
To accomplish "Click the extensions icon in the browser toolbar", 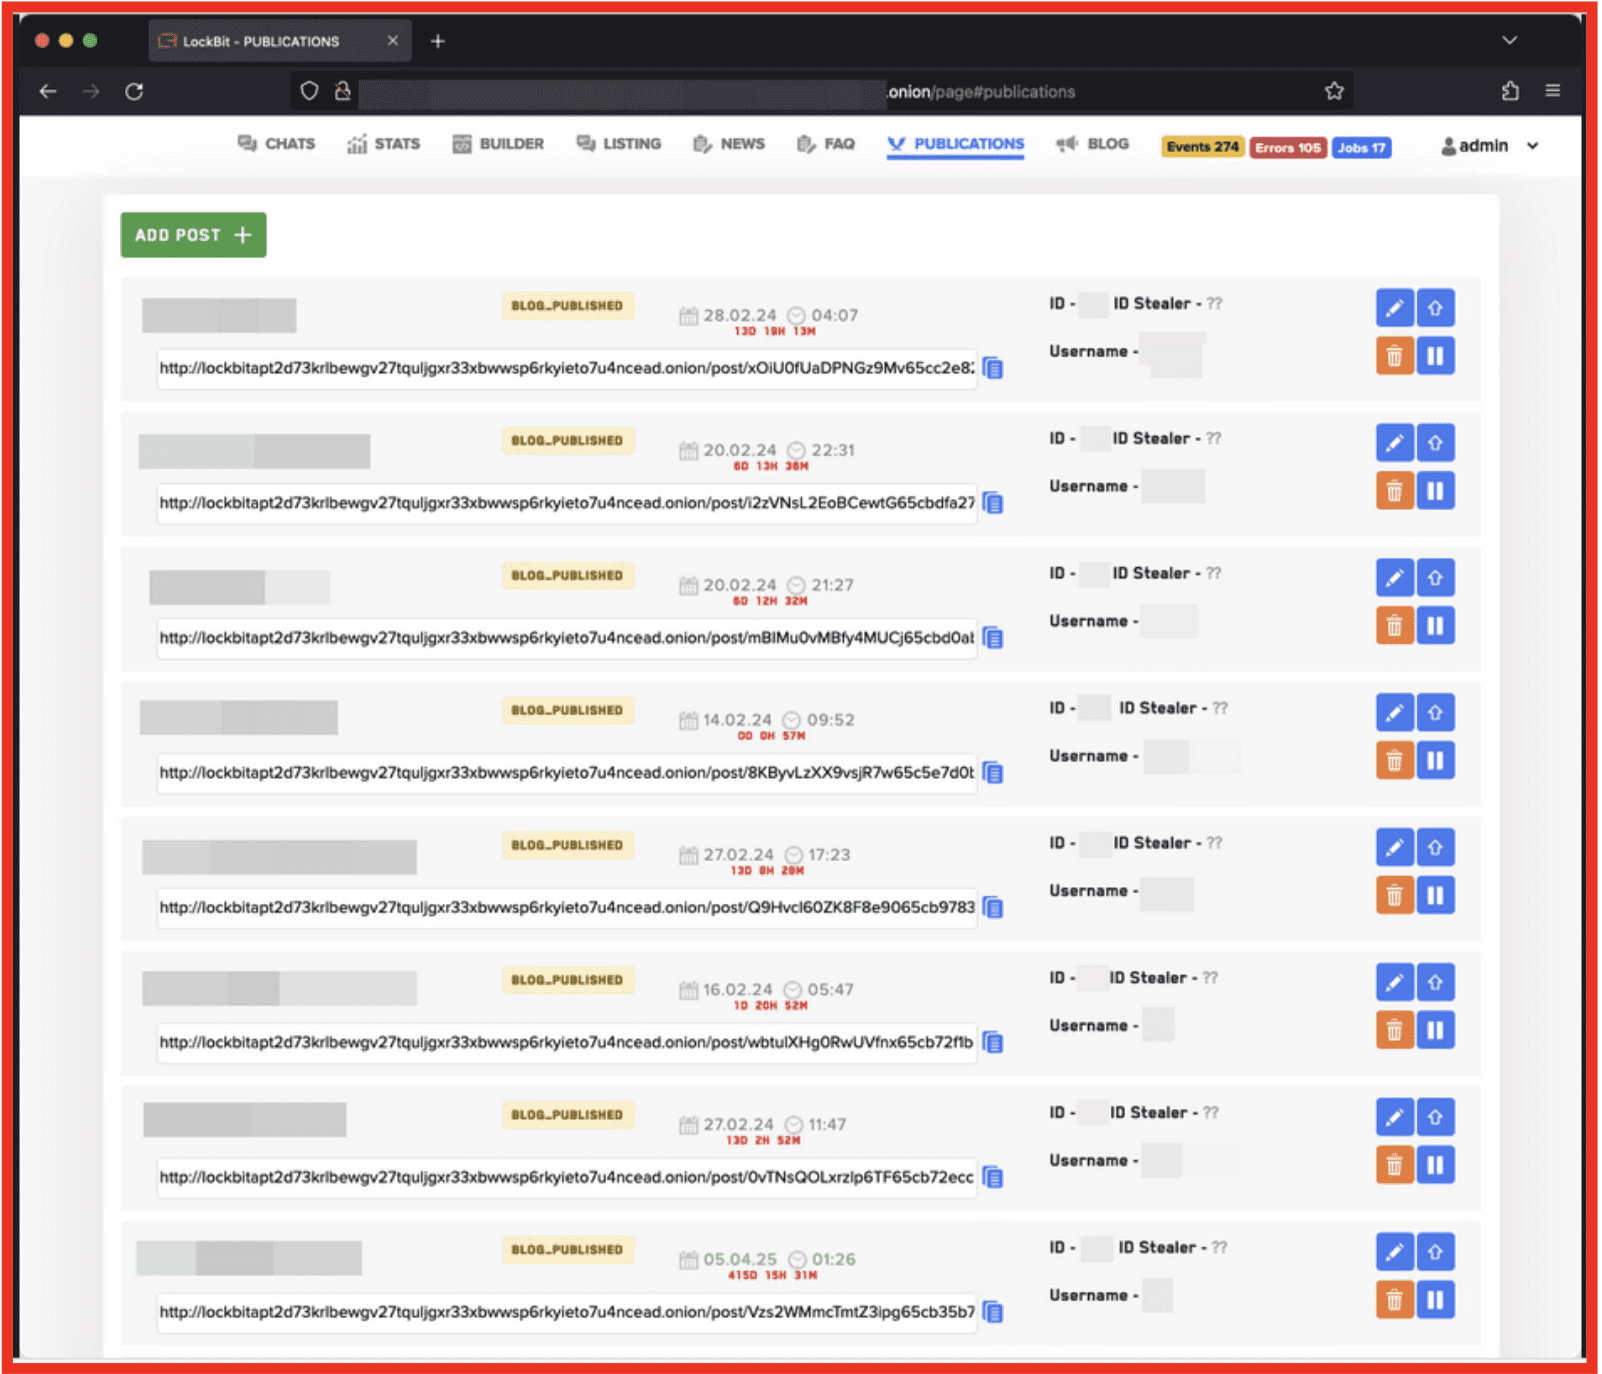I will pos(1509,92).
